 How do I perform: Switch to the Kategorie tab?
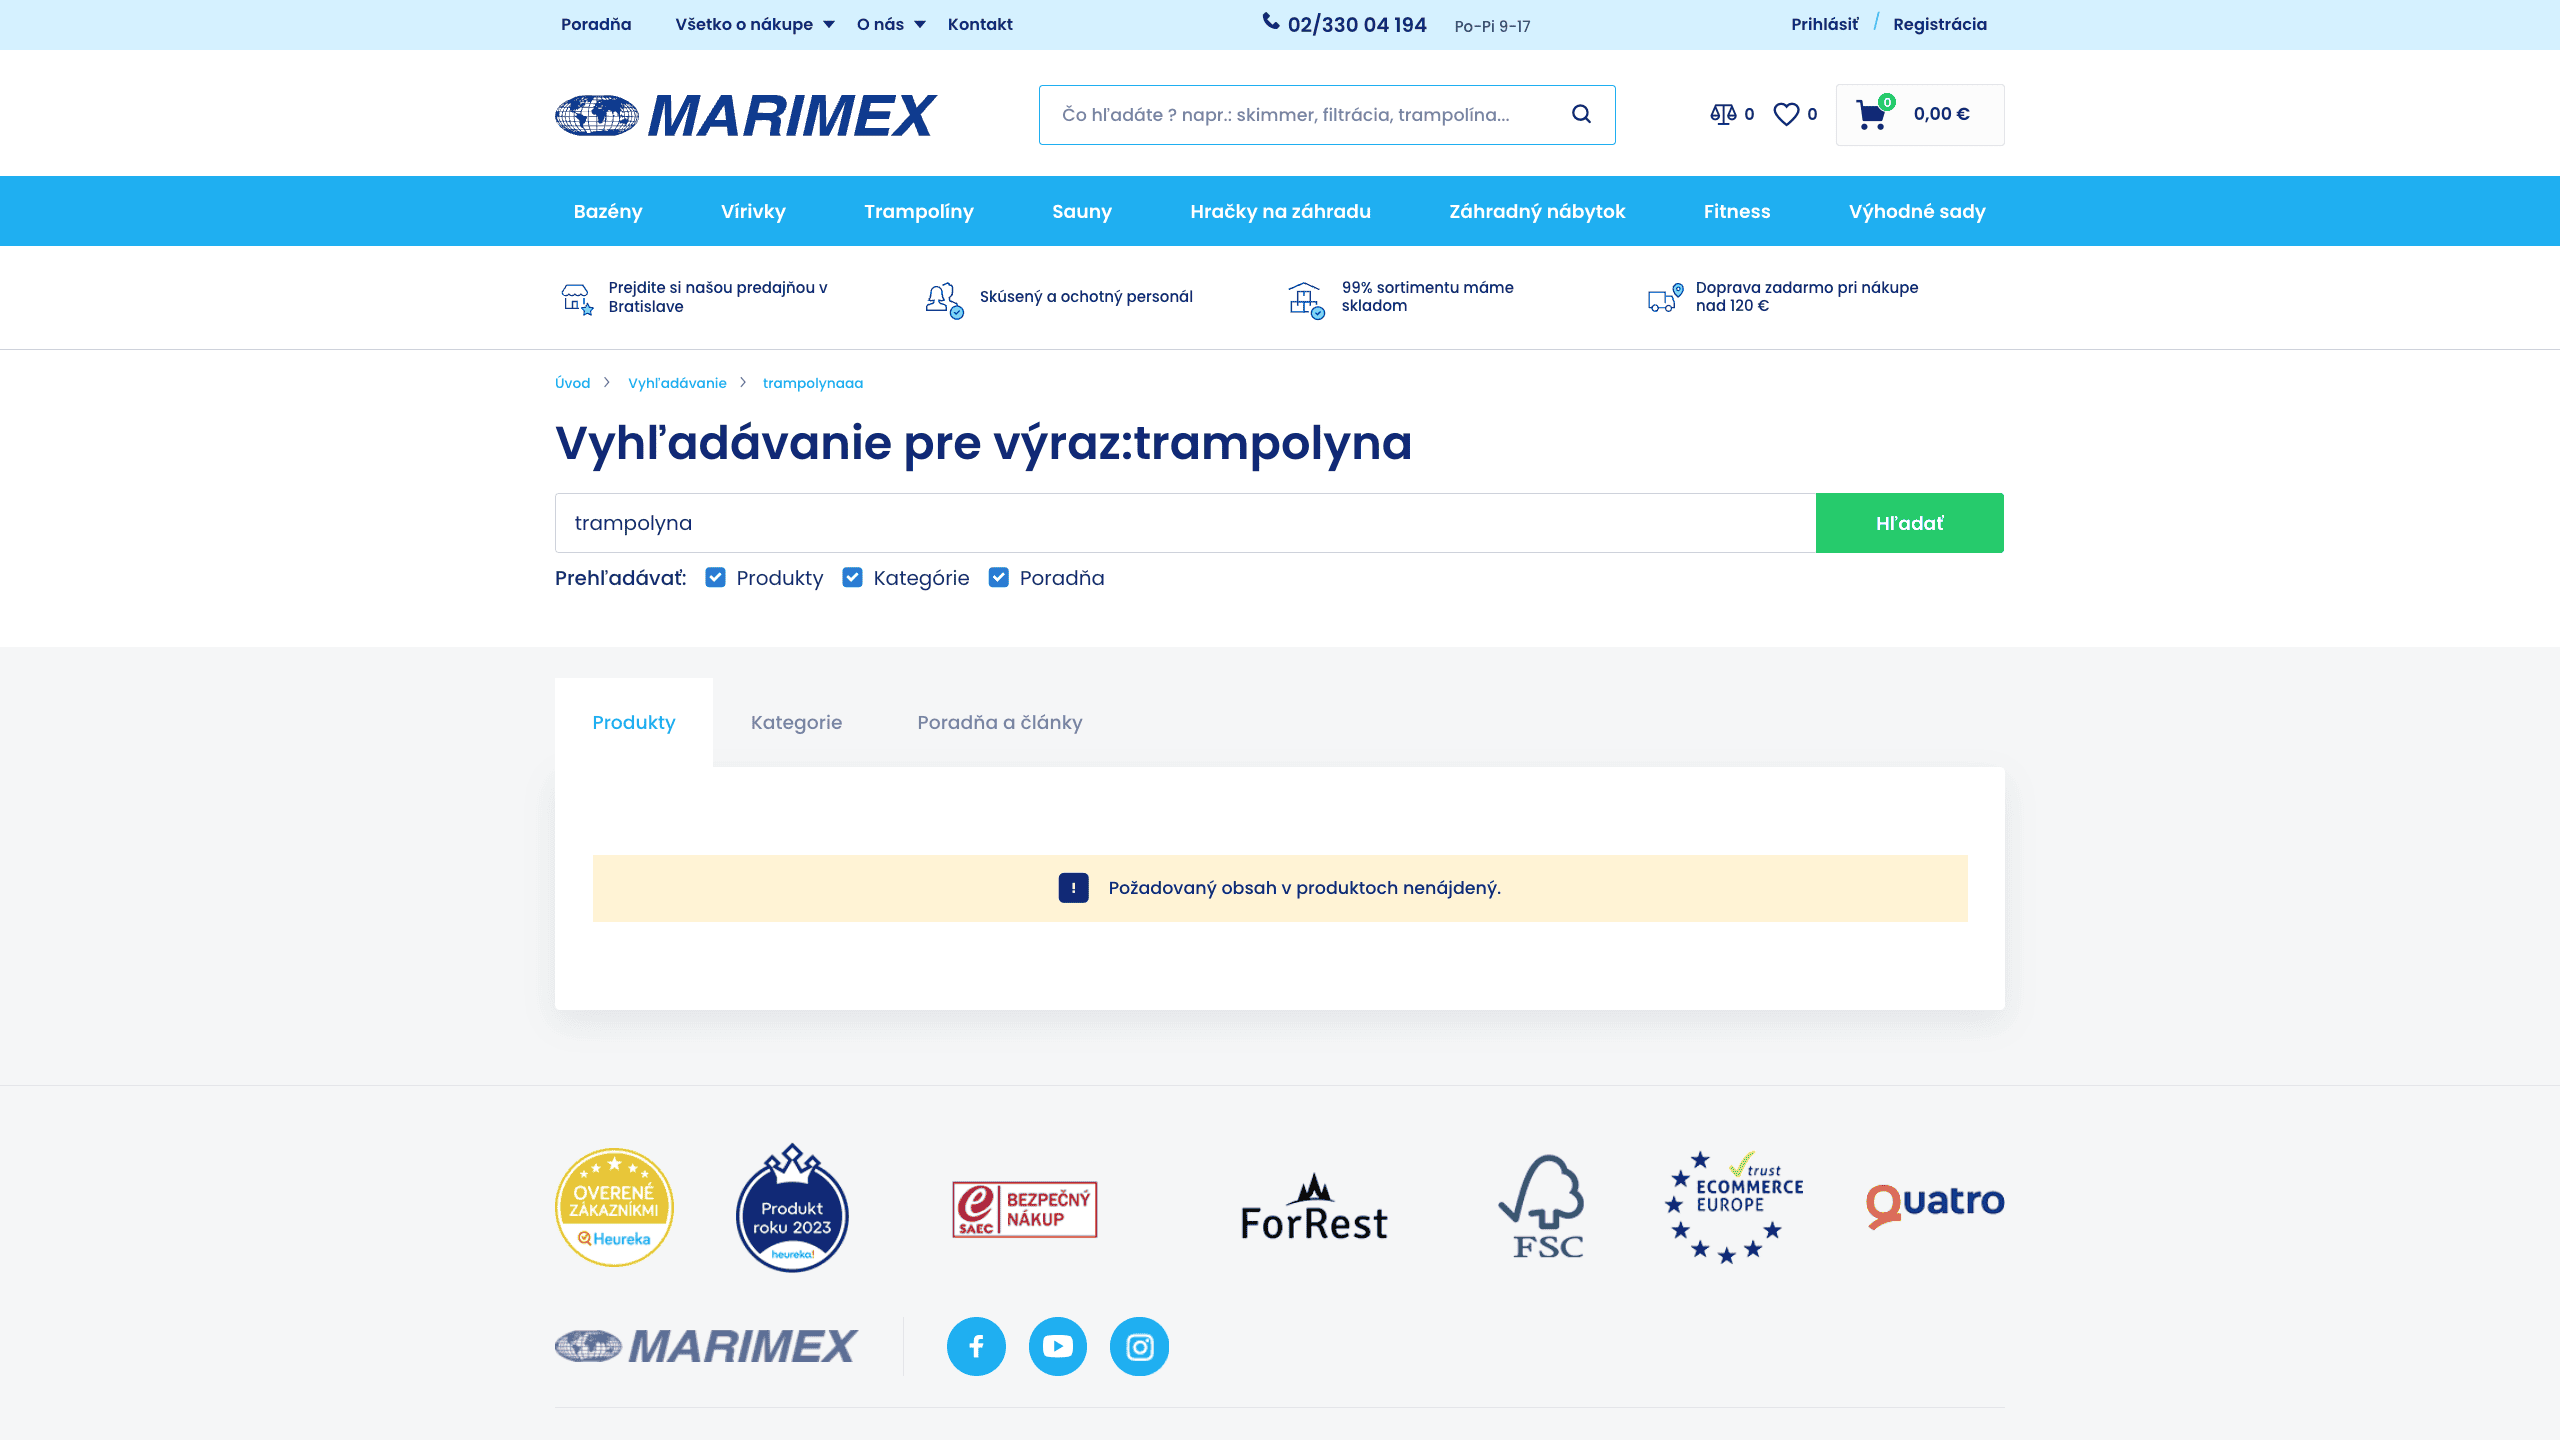click(x=796, y=722)
